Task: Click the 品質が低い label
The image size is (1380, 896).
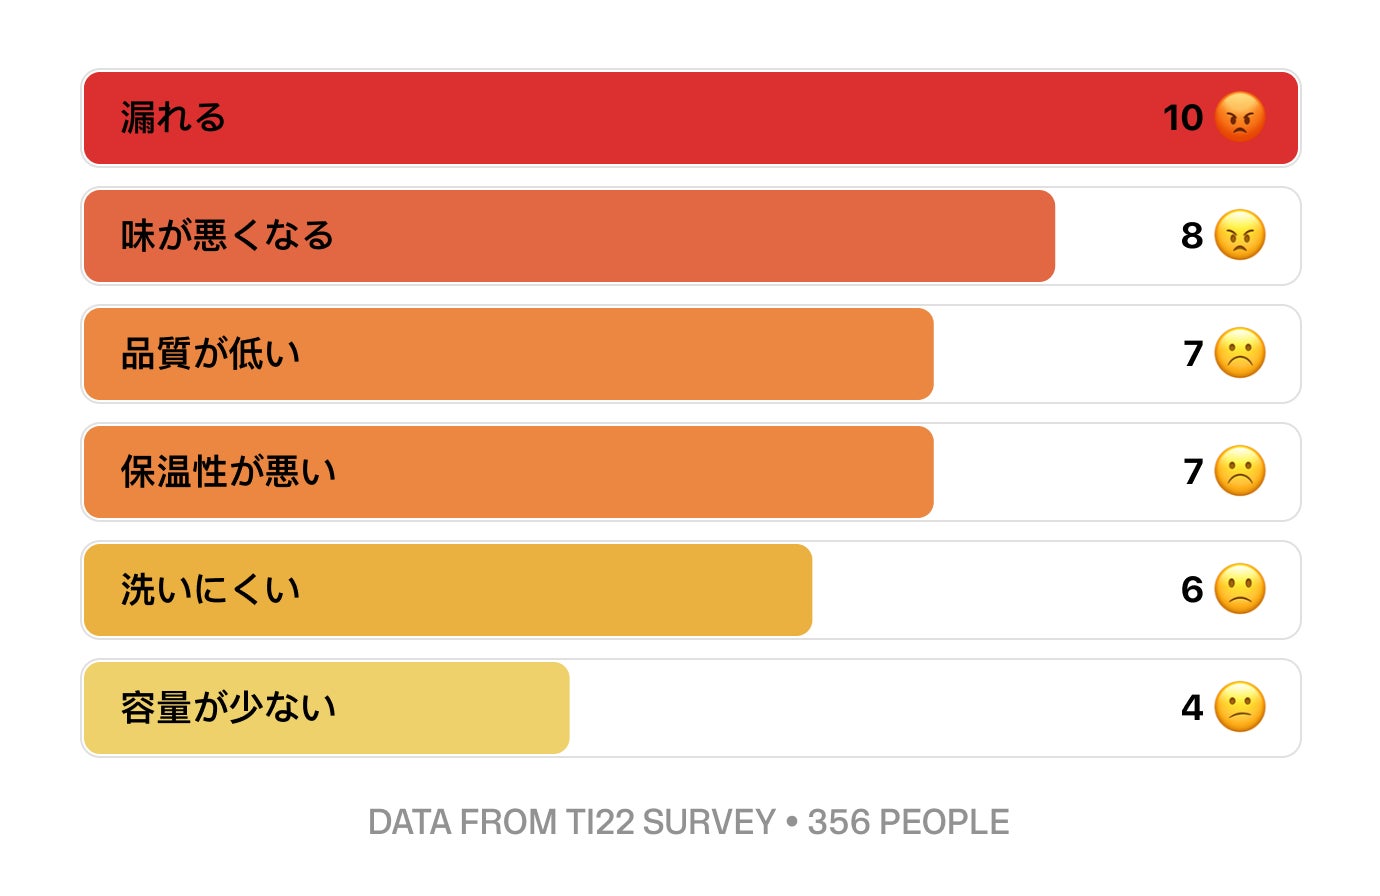Action: (210, 354)
